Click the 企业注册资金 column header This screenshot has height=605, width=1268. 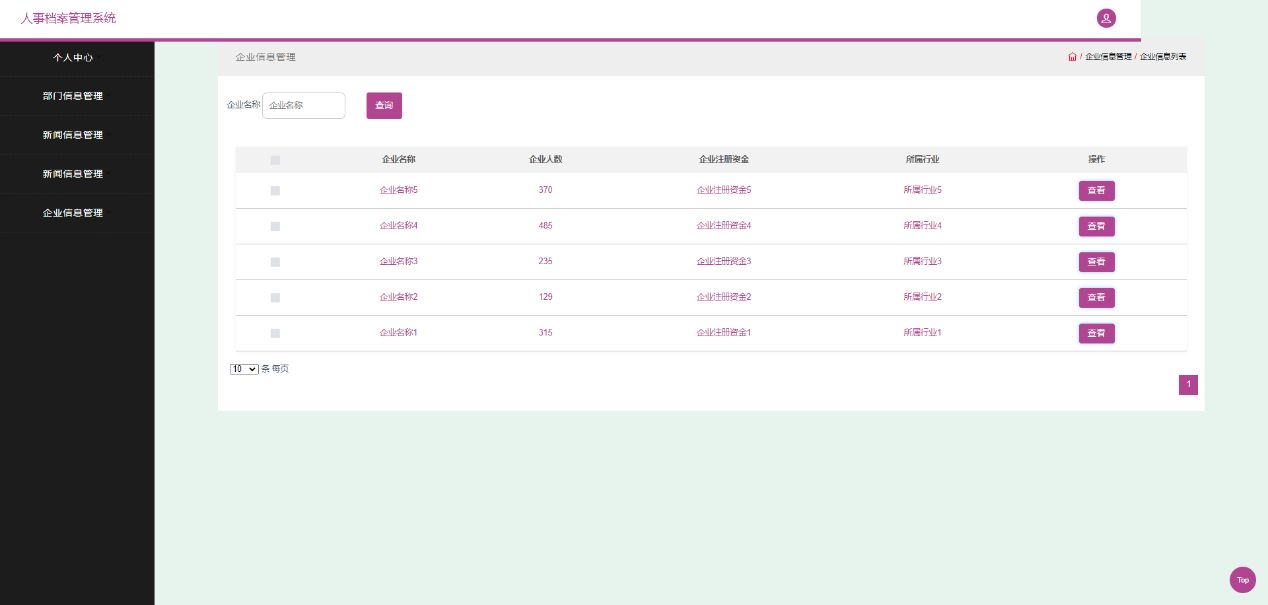click(x=724, y=160)
